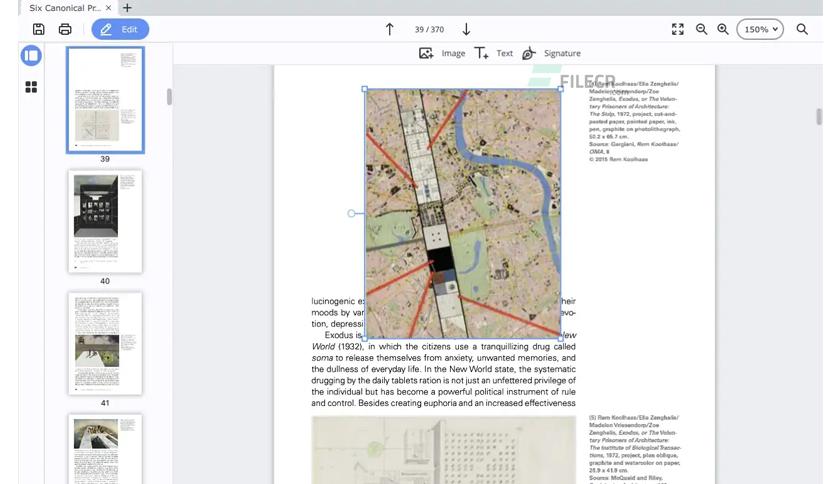The width and height of the screenshot is (836, 484).
Task: Click the Add Image icon
Action: coord(426,53)
